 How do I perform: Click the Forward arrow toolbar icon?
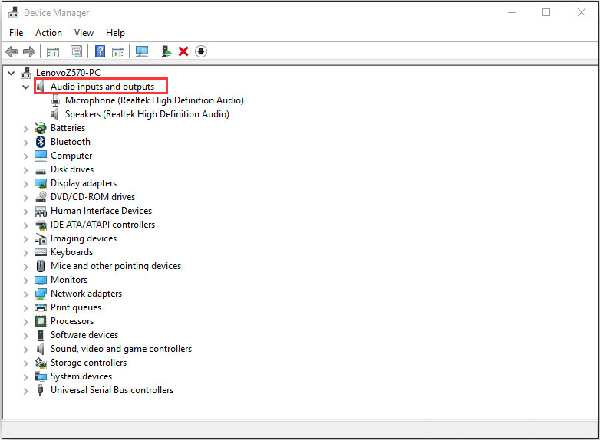pos(29,51)
